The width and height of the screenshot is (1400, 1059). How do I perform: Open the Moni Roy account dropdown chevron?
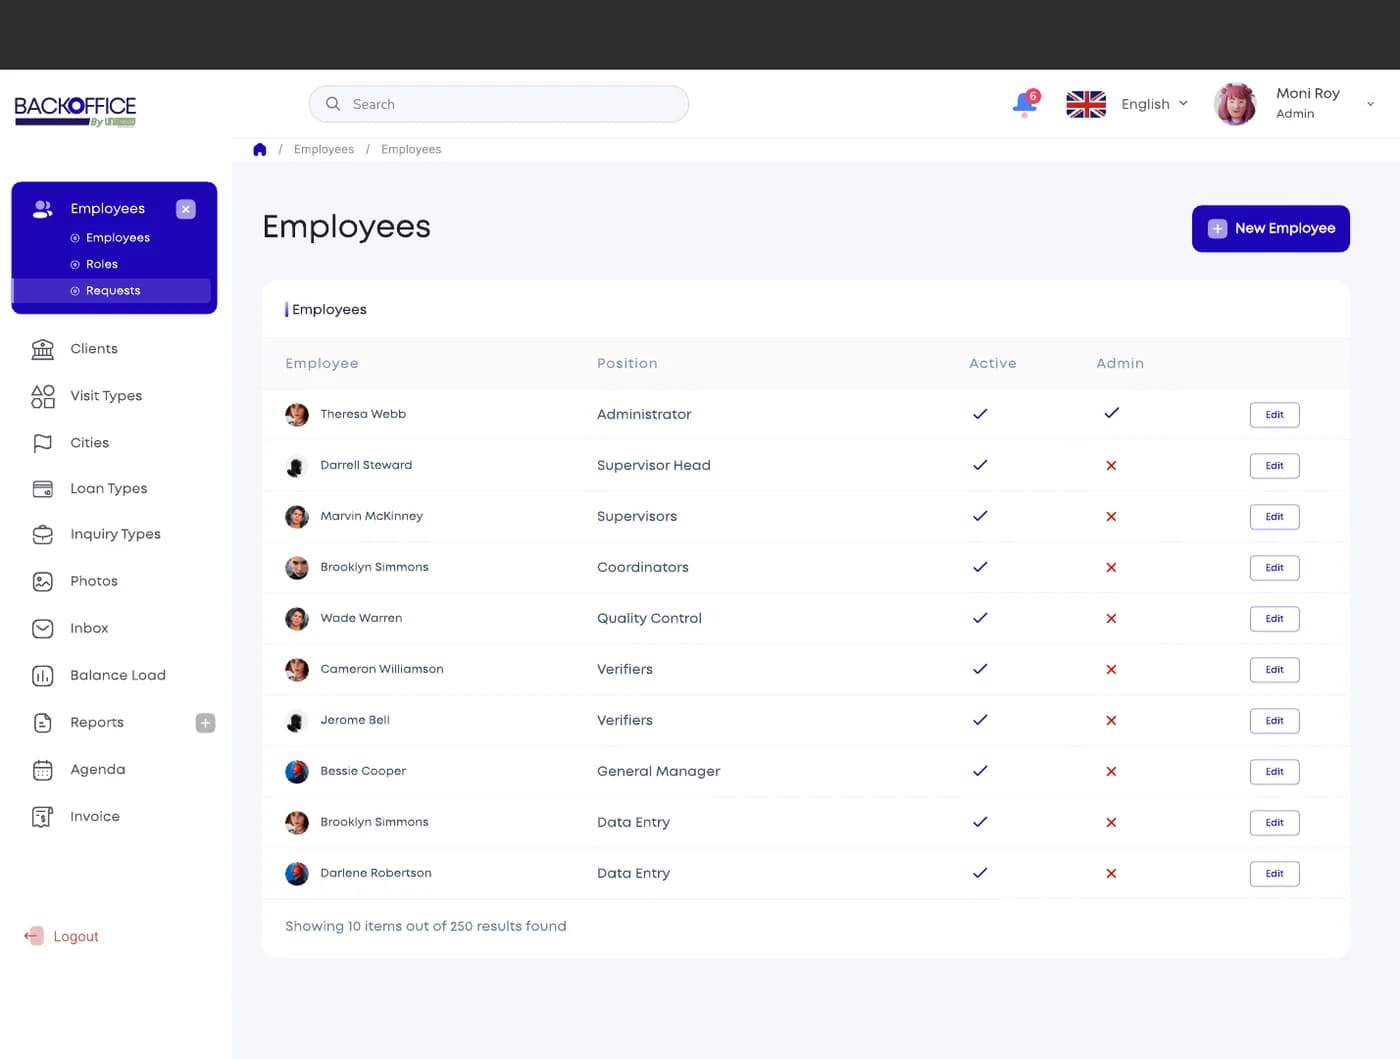click(1370, 104)
